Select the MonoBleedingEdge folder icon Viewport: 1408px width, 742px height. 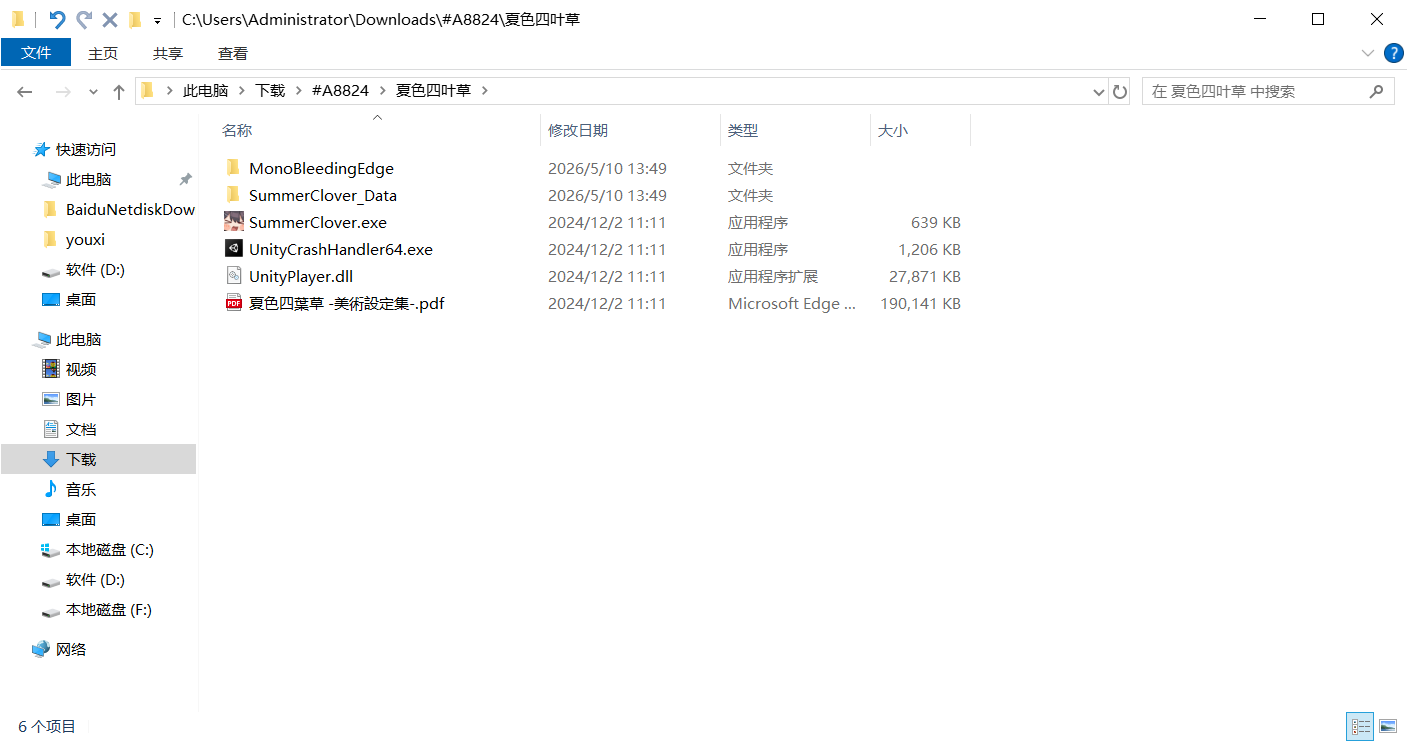click(233, 168)
